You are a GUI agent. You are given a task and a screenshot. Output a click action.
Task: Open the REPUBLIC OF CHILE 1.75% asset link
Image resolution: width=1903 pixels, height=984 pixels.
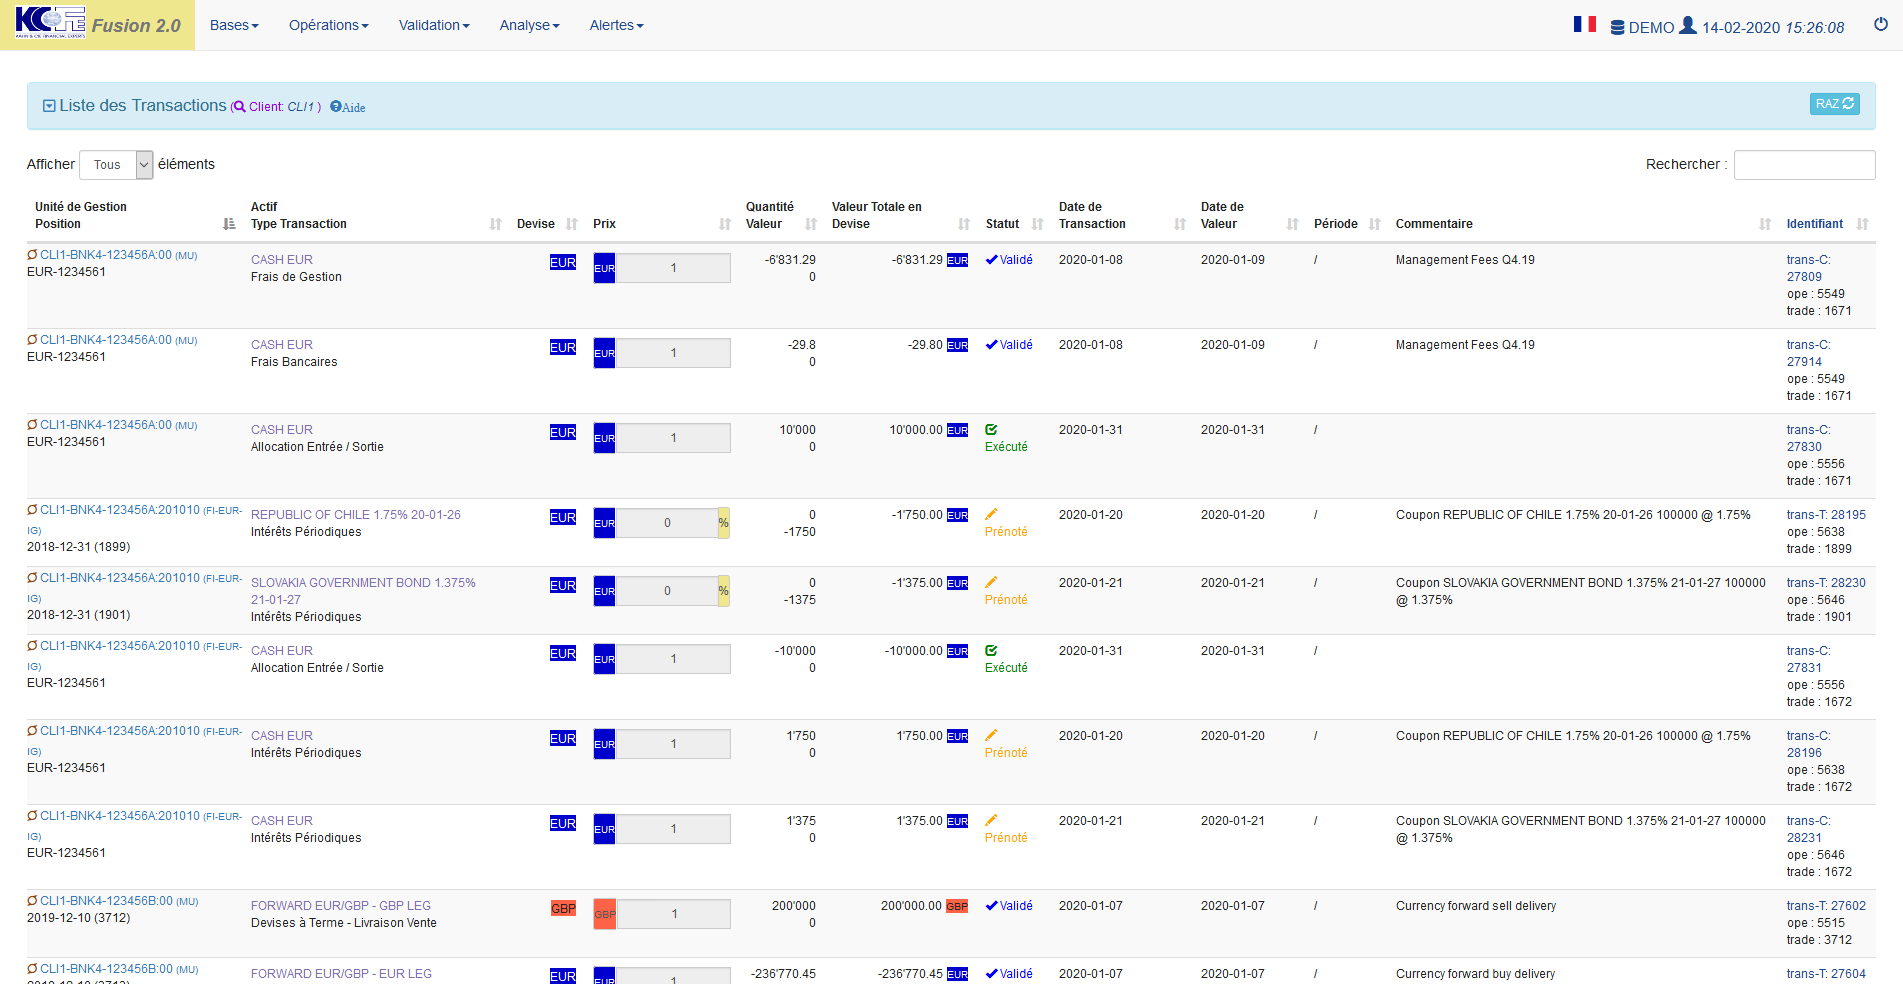point(355,515)
